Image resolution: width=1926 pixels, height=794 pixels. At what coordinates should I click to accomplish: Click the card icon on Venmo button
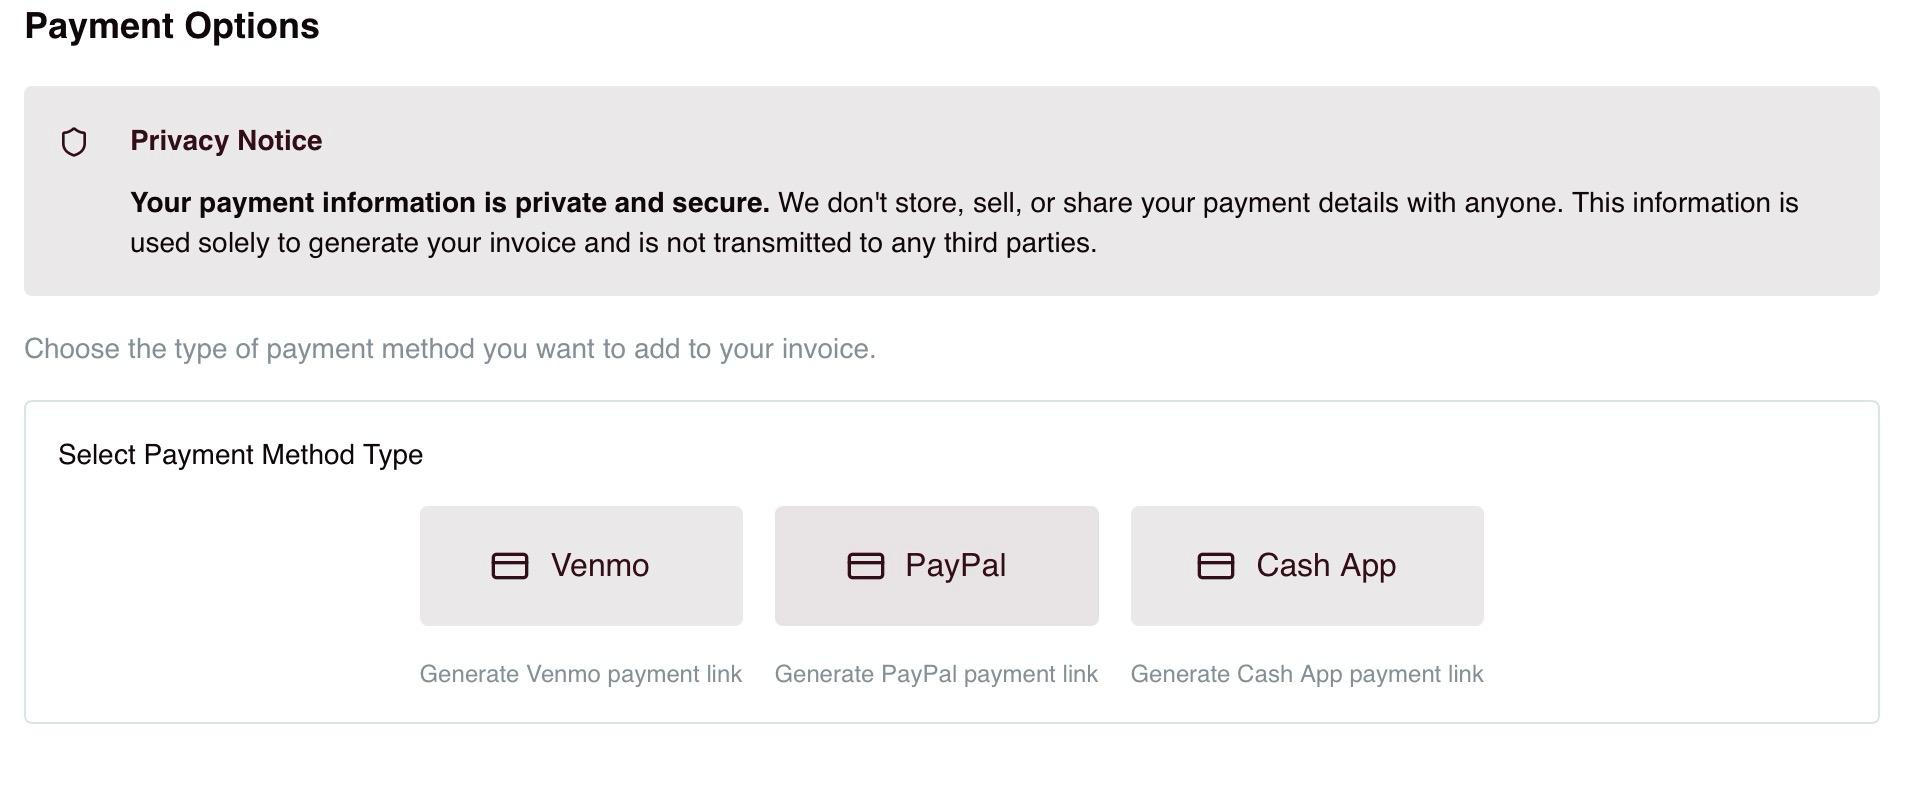pyautogui.click(x=510, y=566)
